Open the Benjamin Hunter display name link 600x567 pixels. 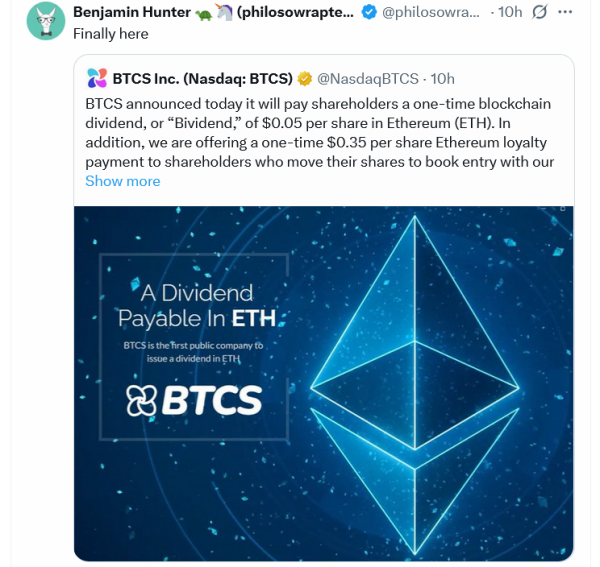pos(132,12)
